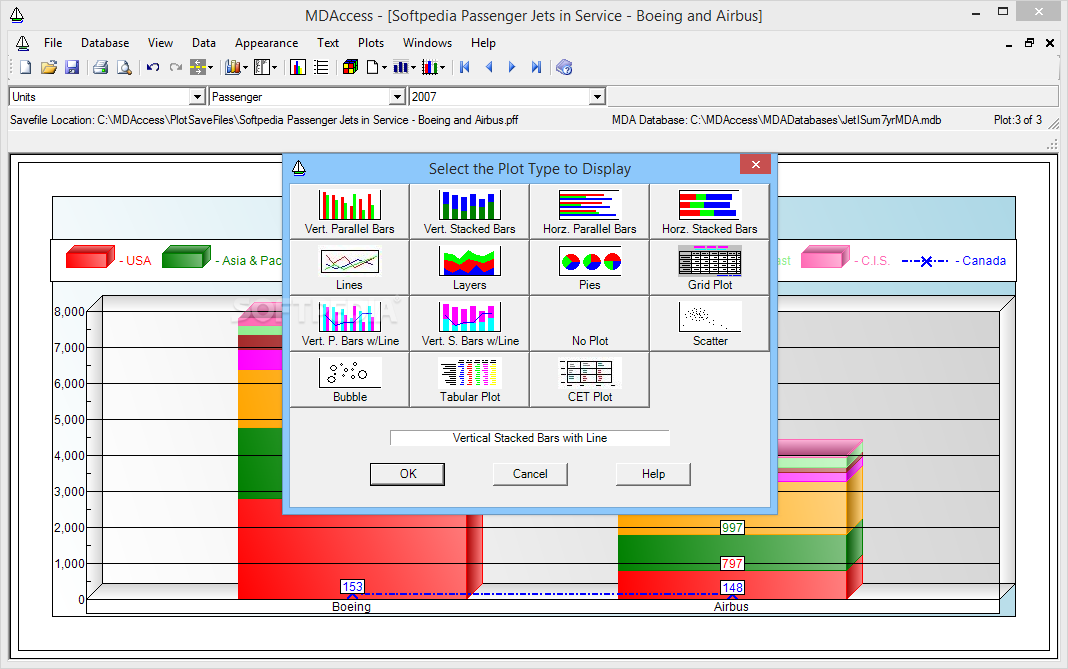Open print preview with the magnifier page icon
Image resolution: width=1068 pixels, height=669 pixels.
pyautogui.click(x=124, y=67)
